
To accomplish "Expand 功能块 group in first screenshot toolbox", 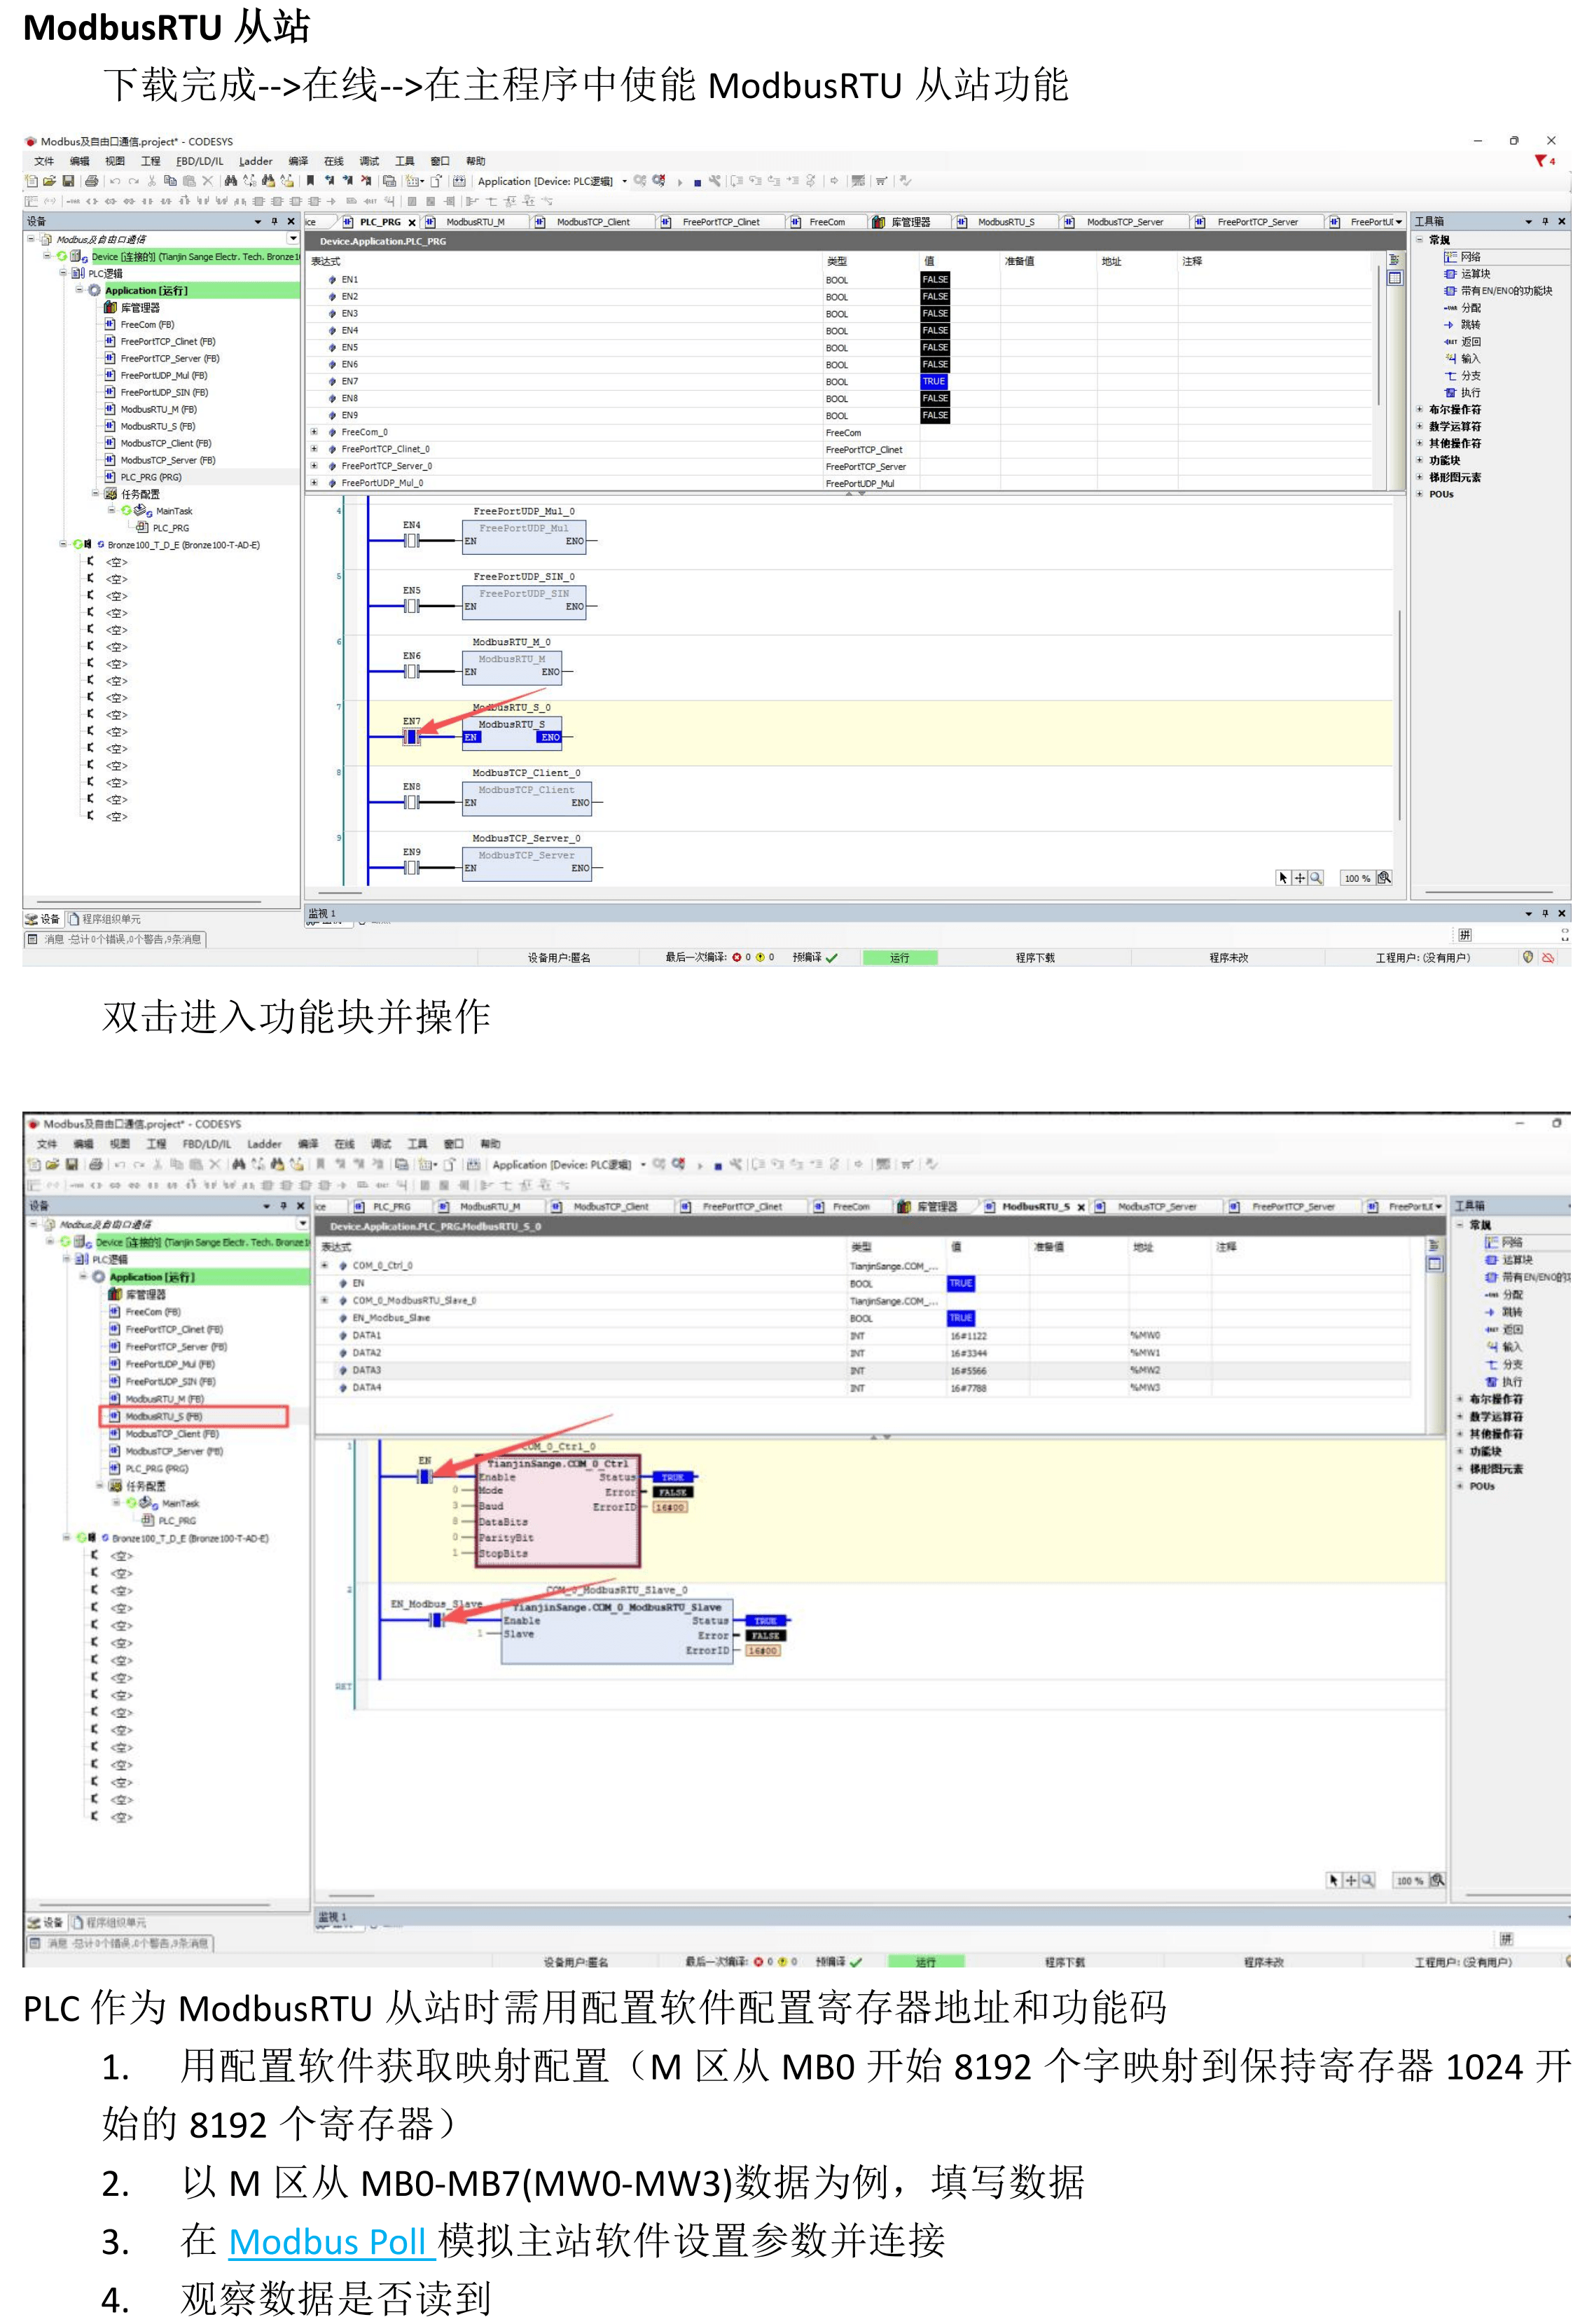I will [x=1420, y=461].
